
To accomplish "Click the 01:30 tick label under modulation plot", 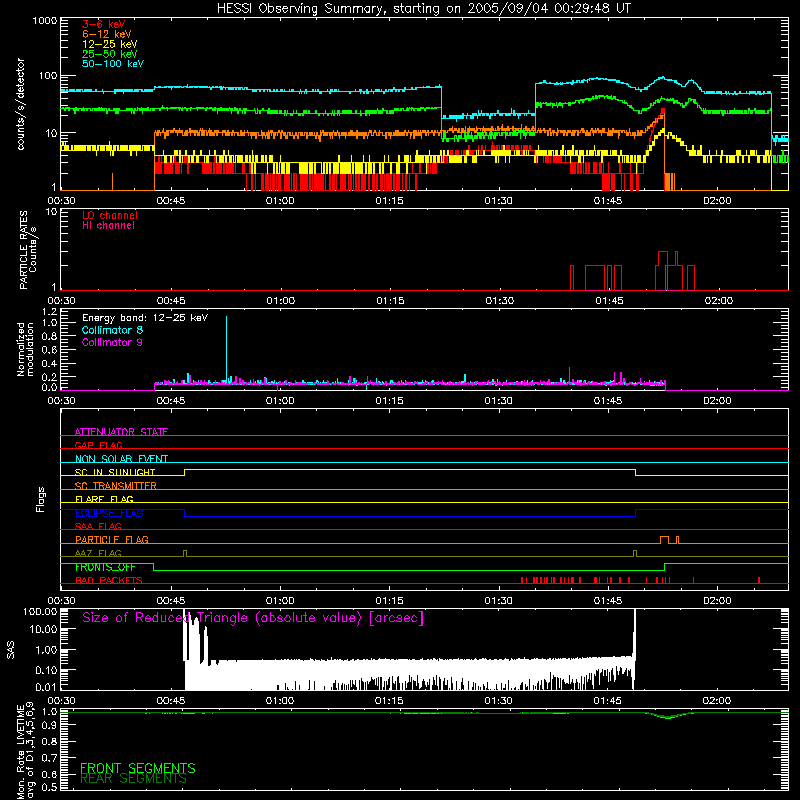I will pos(498,401).
